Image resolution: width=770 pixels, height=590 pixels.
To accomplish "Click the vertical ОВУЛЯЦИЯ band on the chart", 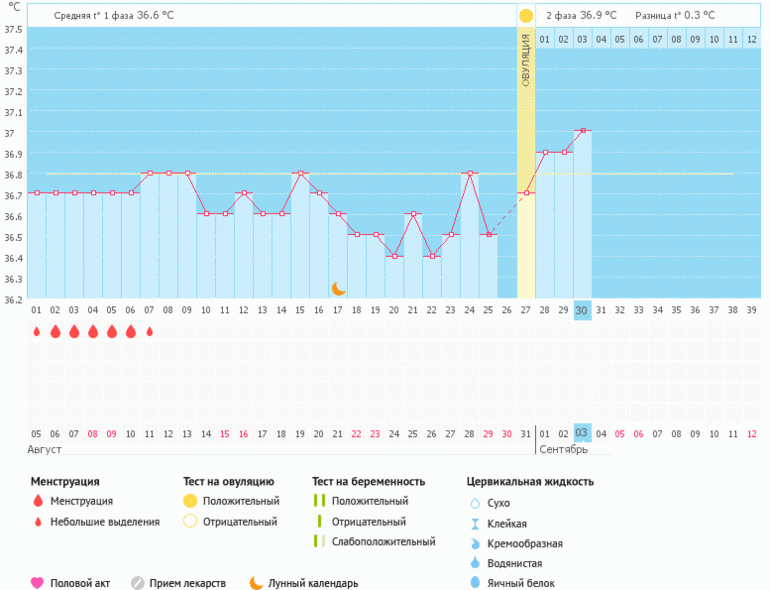I will coord(526,150).
